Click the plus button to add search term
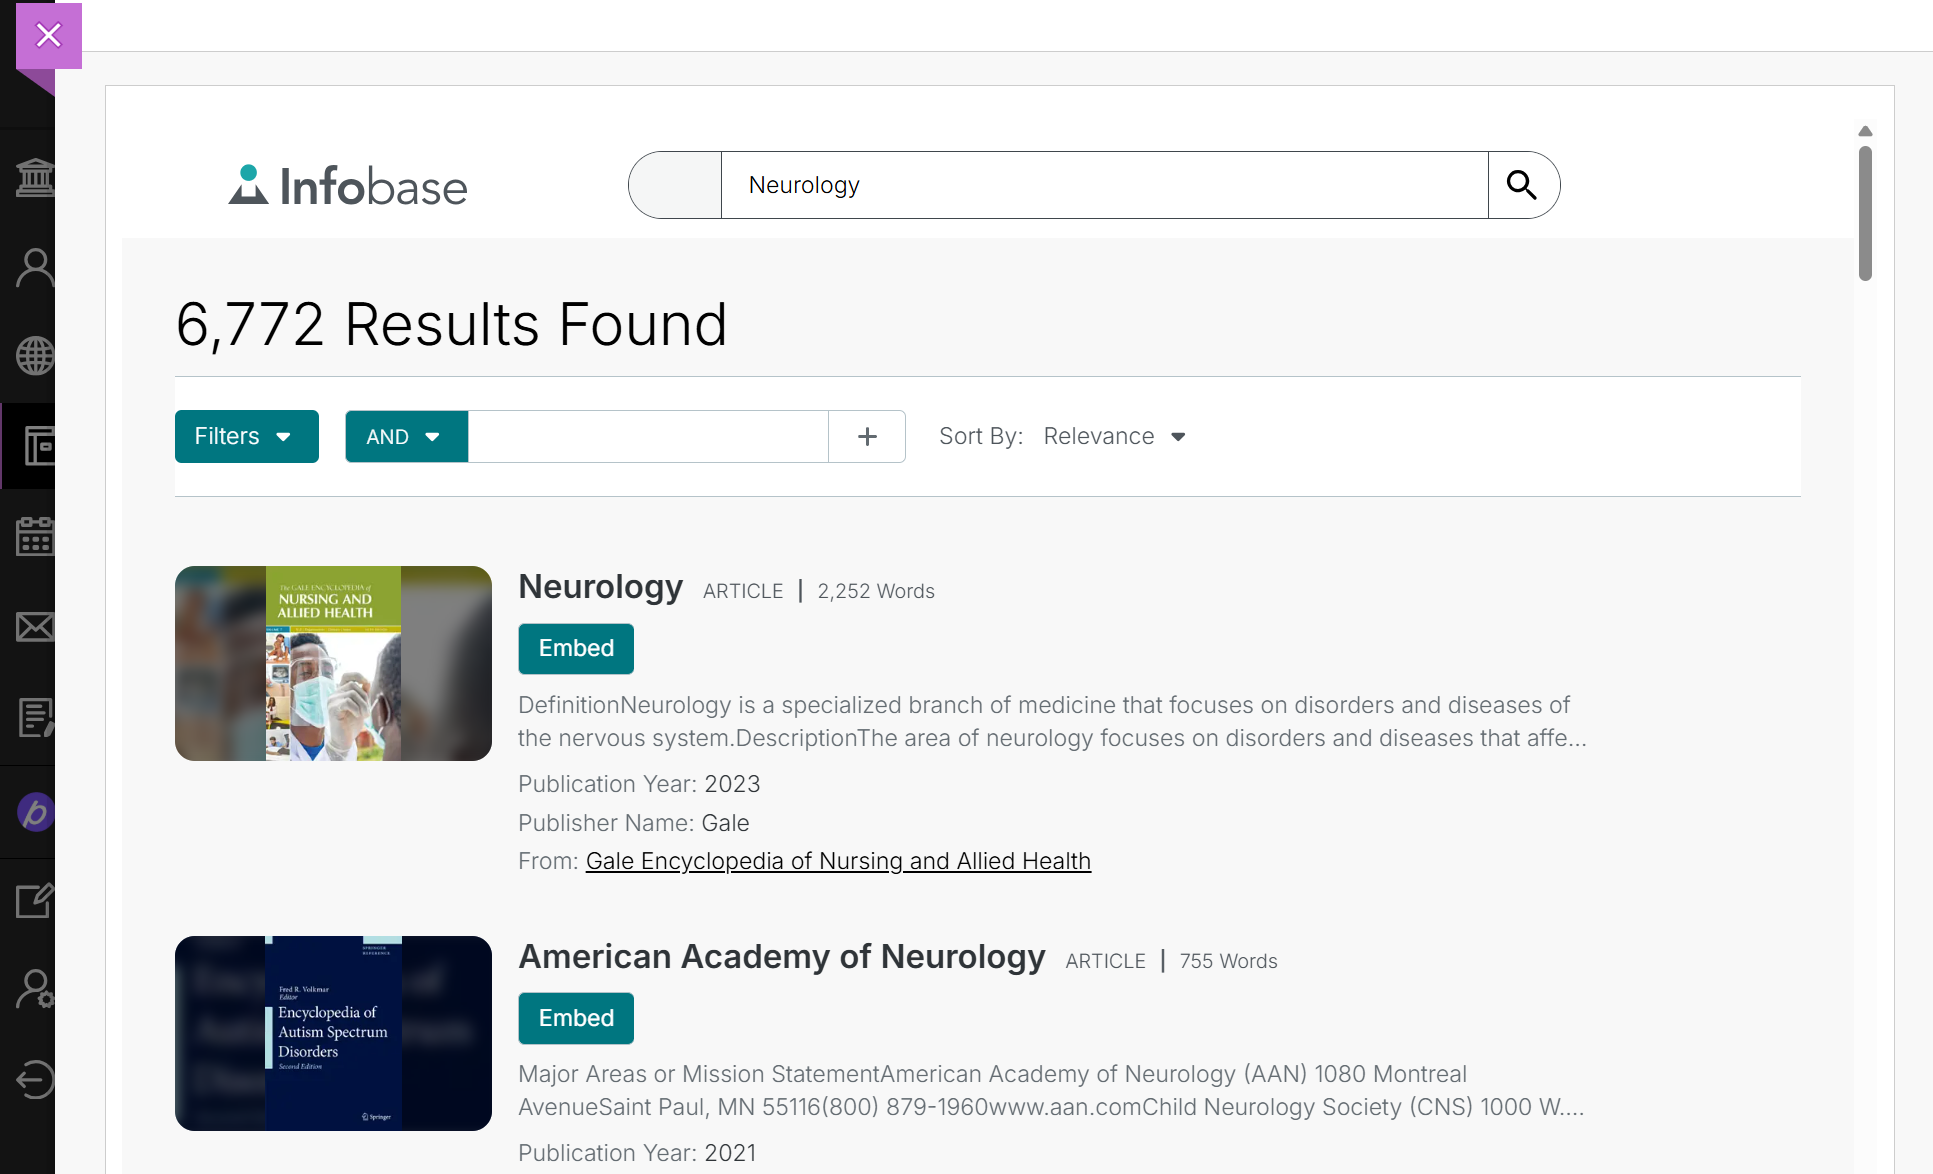The width and height of the screenshot is (1933, 1174). coord(867,436)
